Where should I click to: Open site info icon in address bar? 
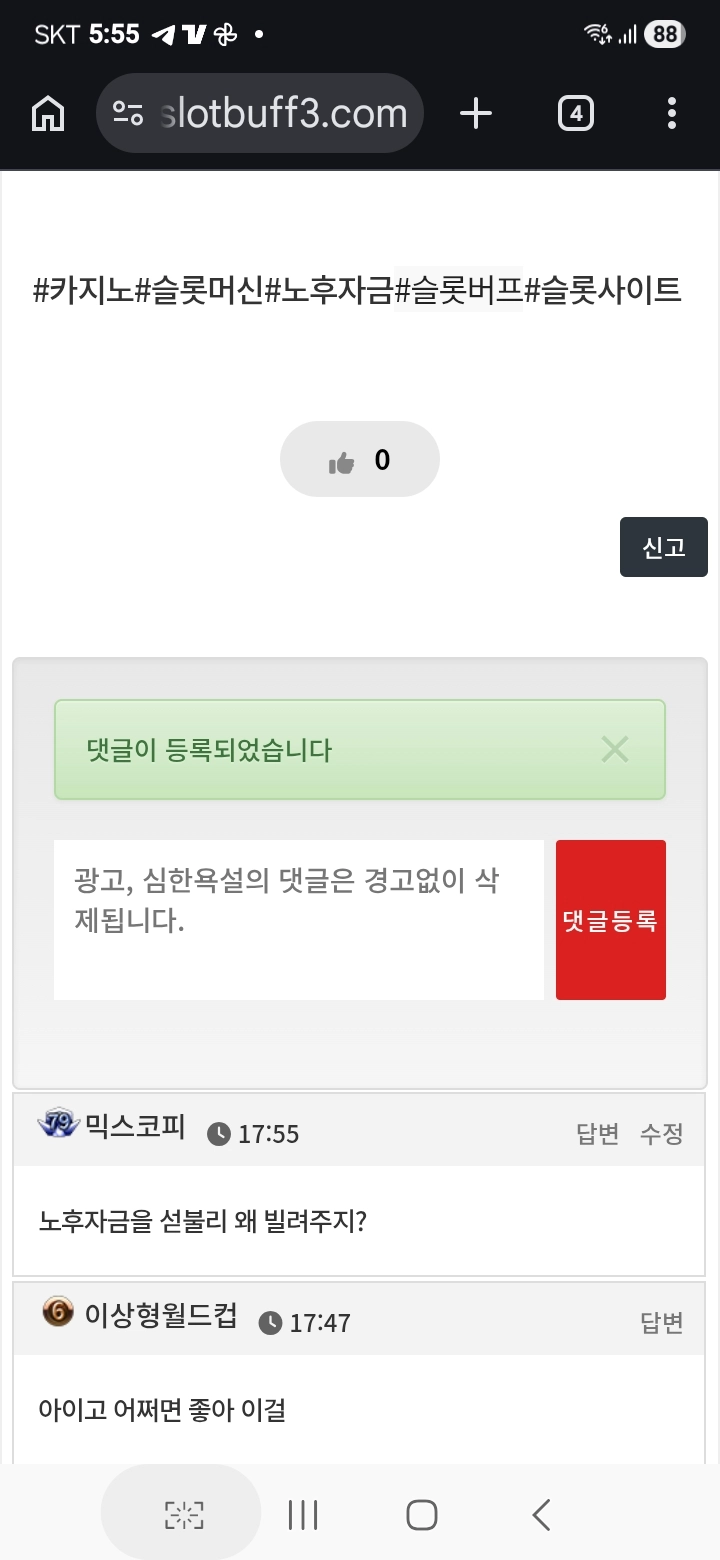click(128, 114)
